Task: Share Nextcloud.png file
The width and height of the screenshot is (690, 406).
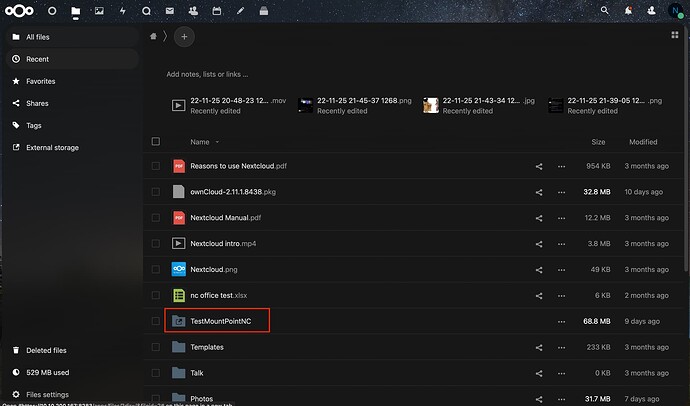Action: (539, 270)
